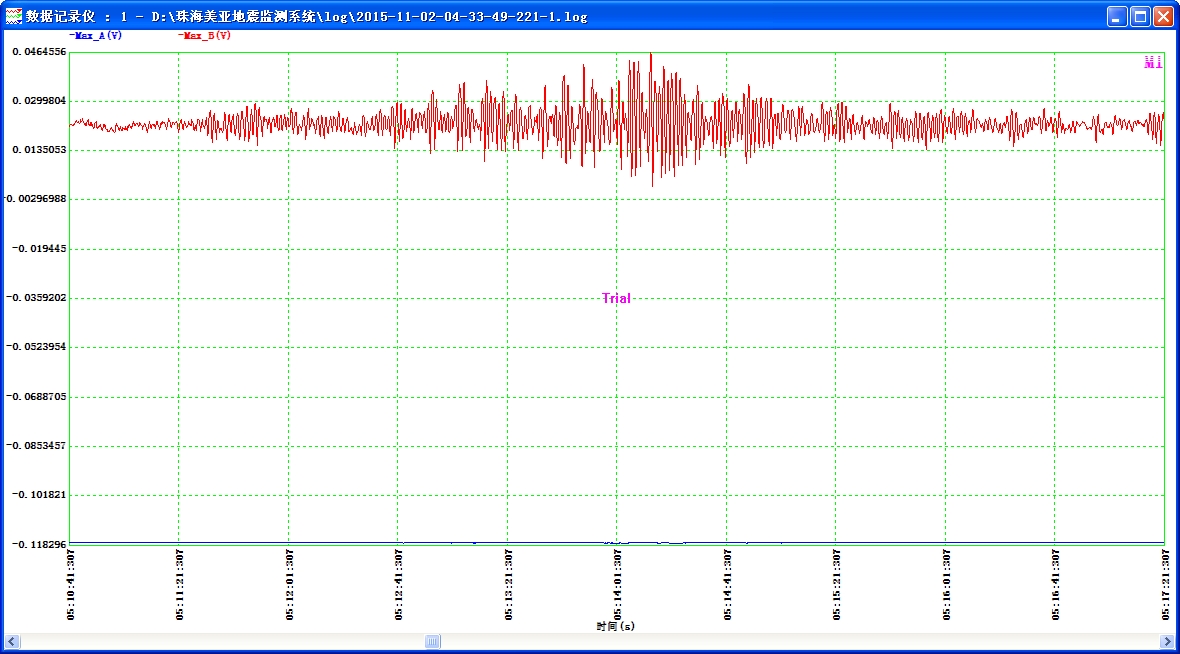The width and height of the screenshot is (1180, 654).
Task: Click y-axis value -0.0688705
Action: (x=37, y=397)
